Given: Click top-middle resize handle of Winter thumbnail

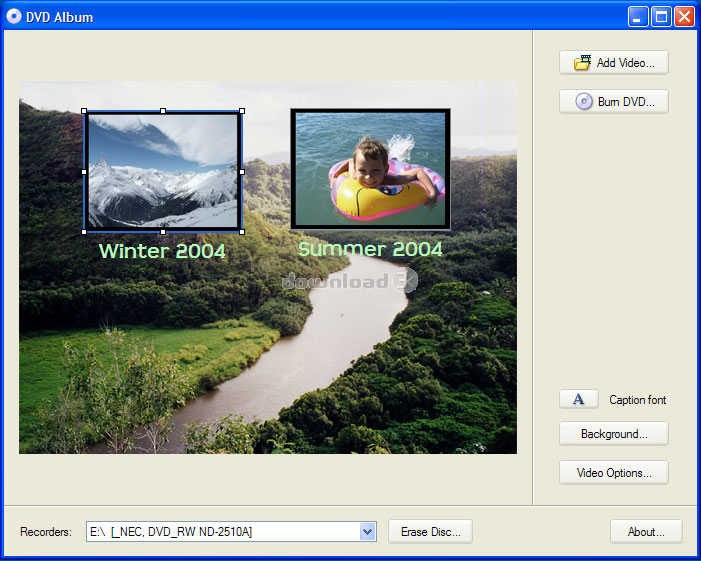Looking at the screenshot, I should click(x=163, y=111).
